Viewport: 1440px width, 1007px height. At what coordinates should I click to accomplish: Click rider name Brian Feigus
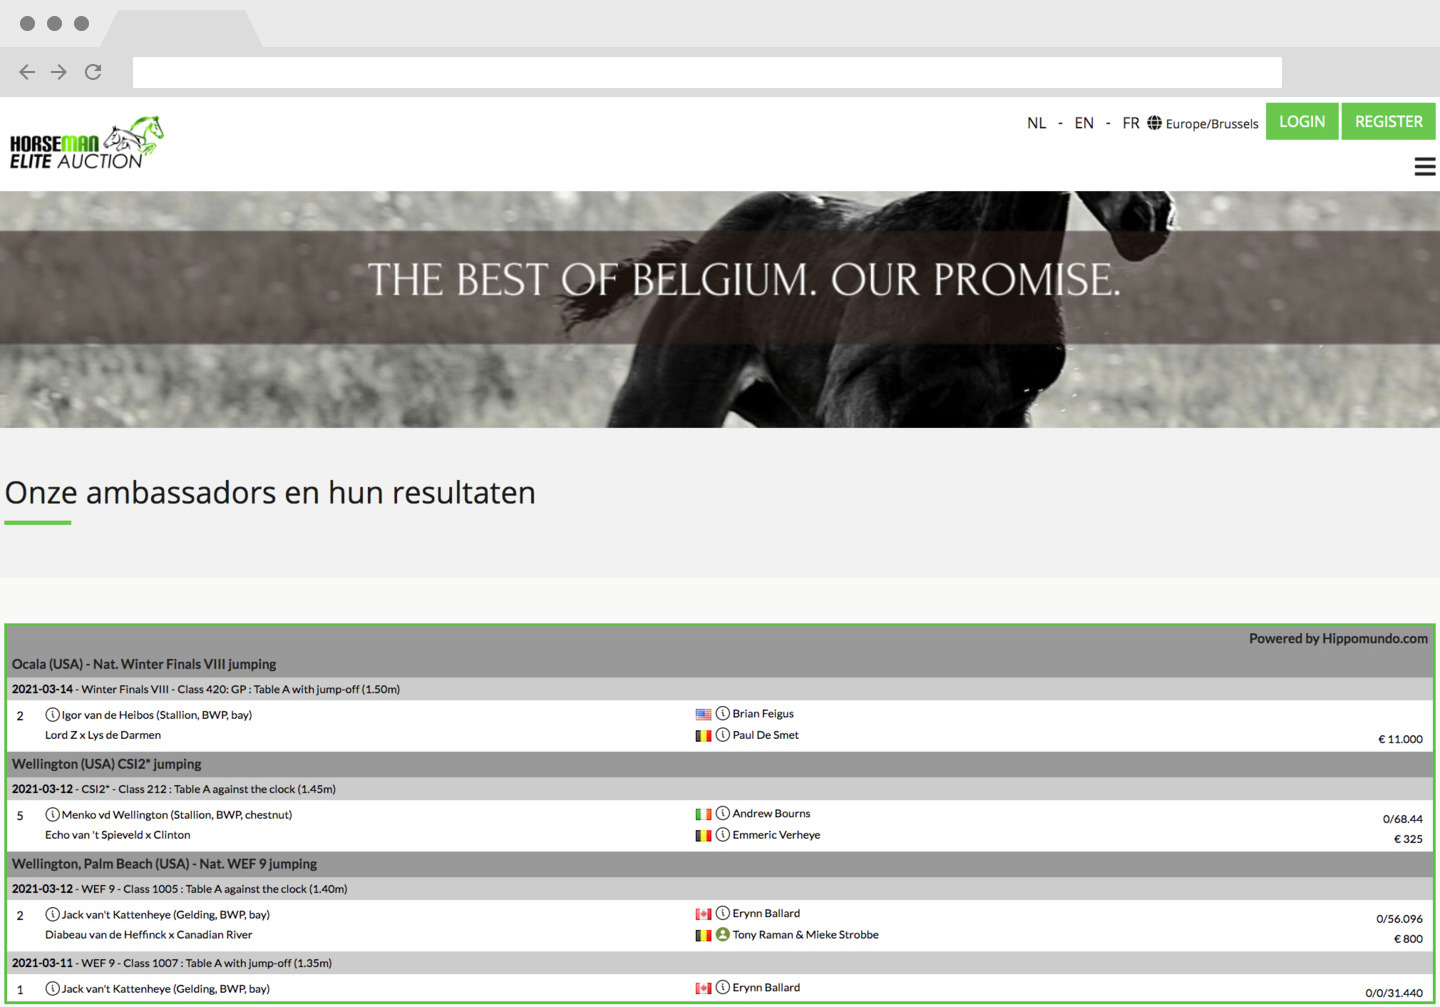[x=763, y=714]
